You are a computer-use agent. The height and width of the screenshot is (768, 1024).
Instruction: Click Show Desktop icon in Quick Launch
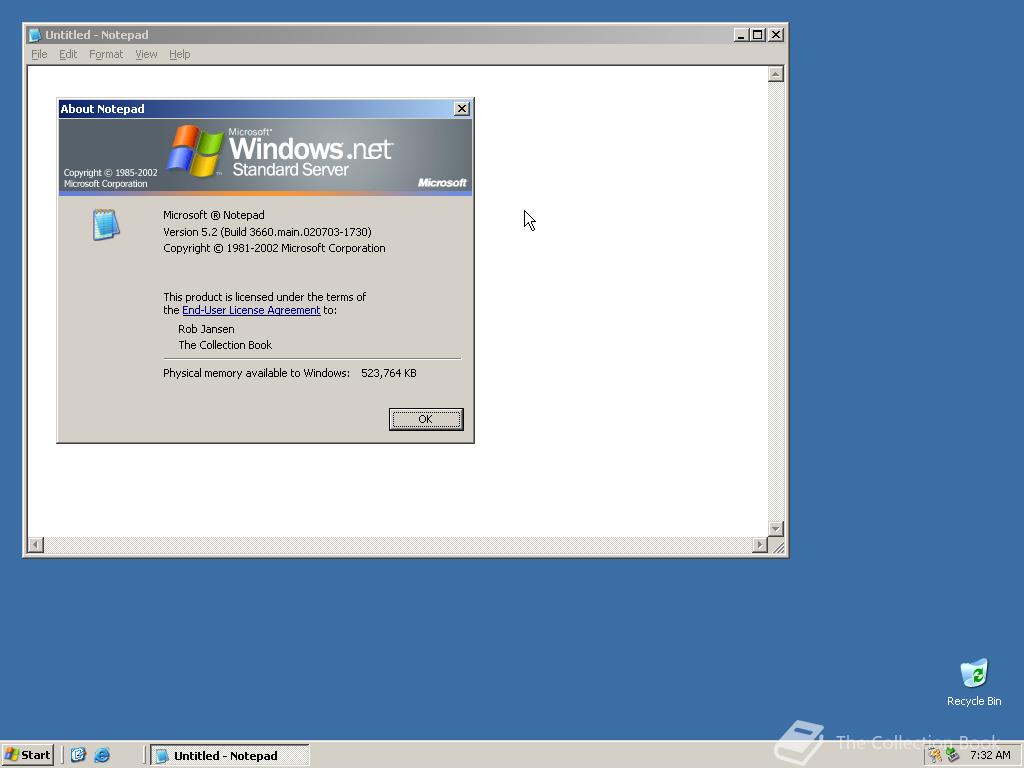coord(78,755)
